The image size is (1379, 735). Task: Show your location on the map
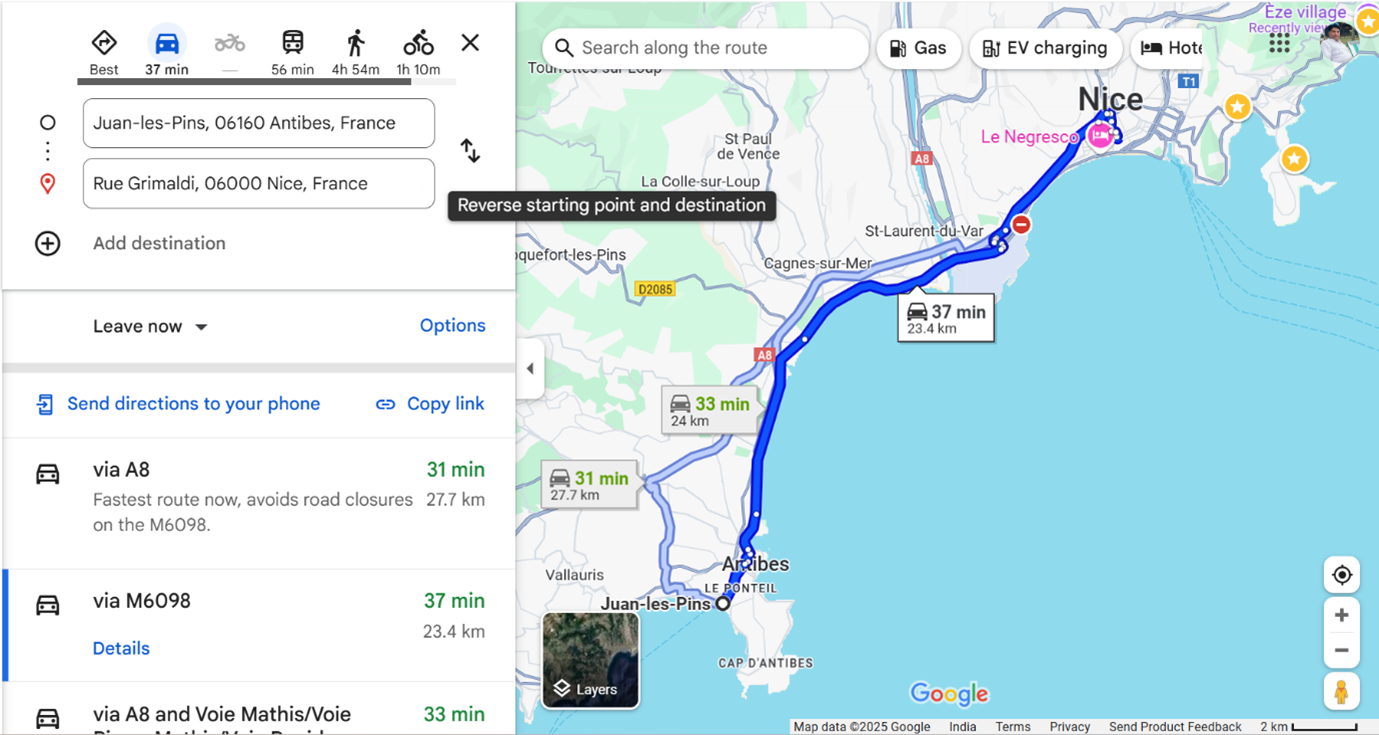(x=1342, y=575)
